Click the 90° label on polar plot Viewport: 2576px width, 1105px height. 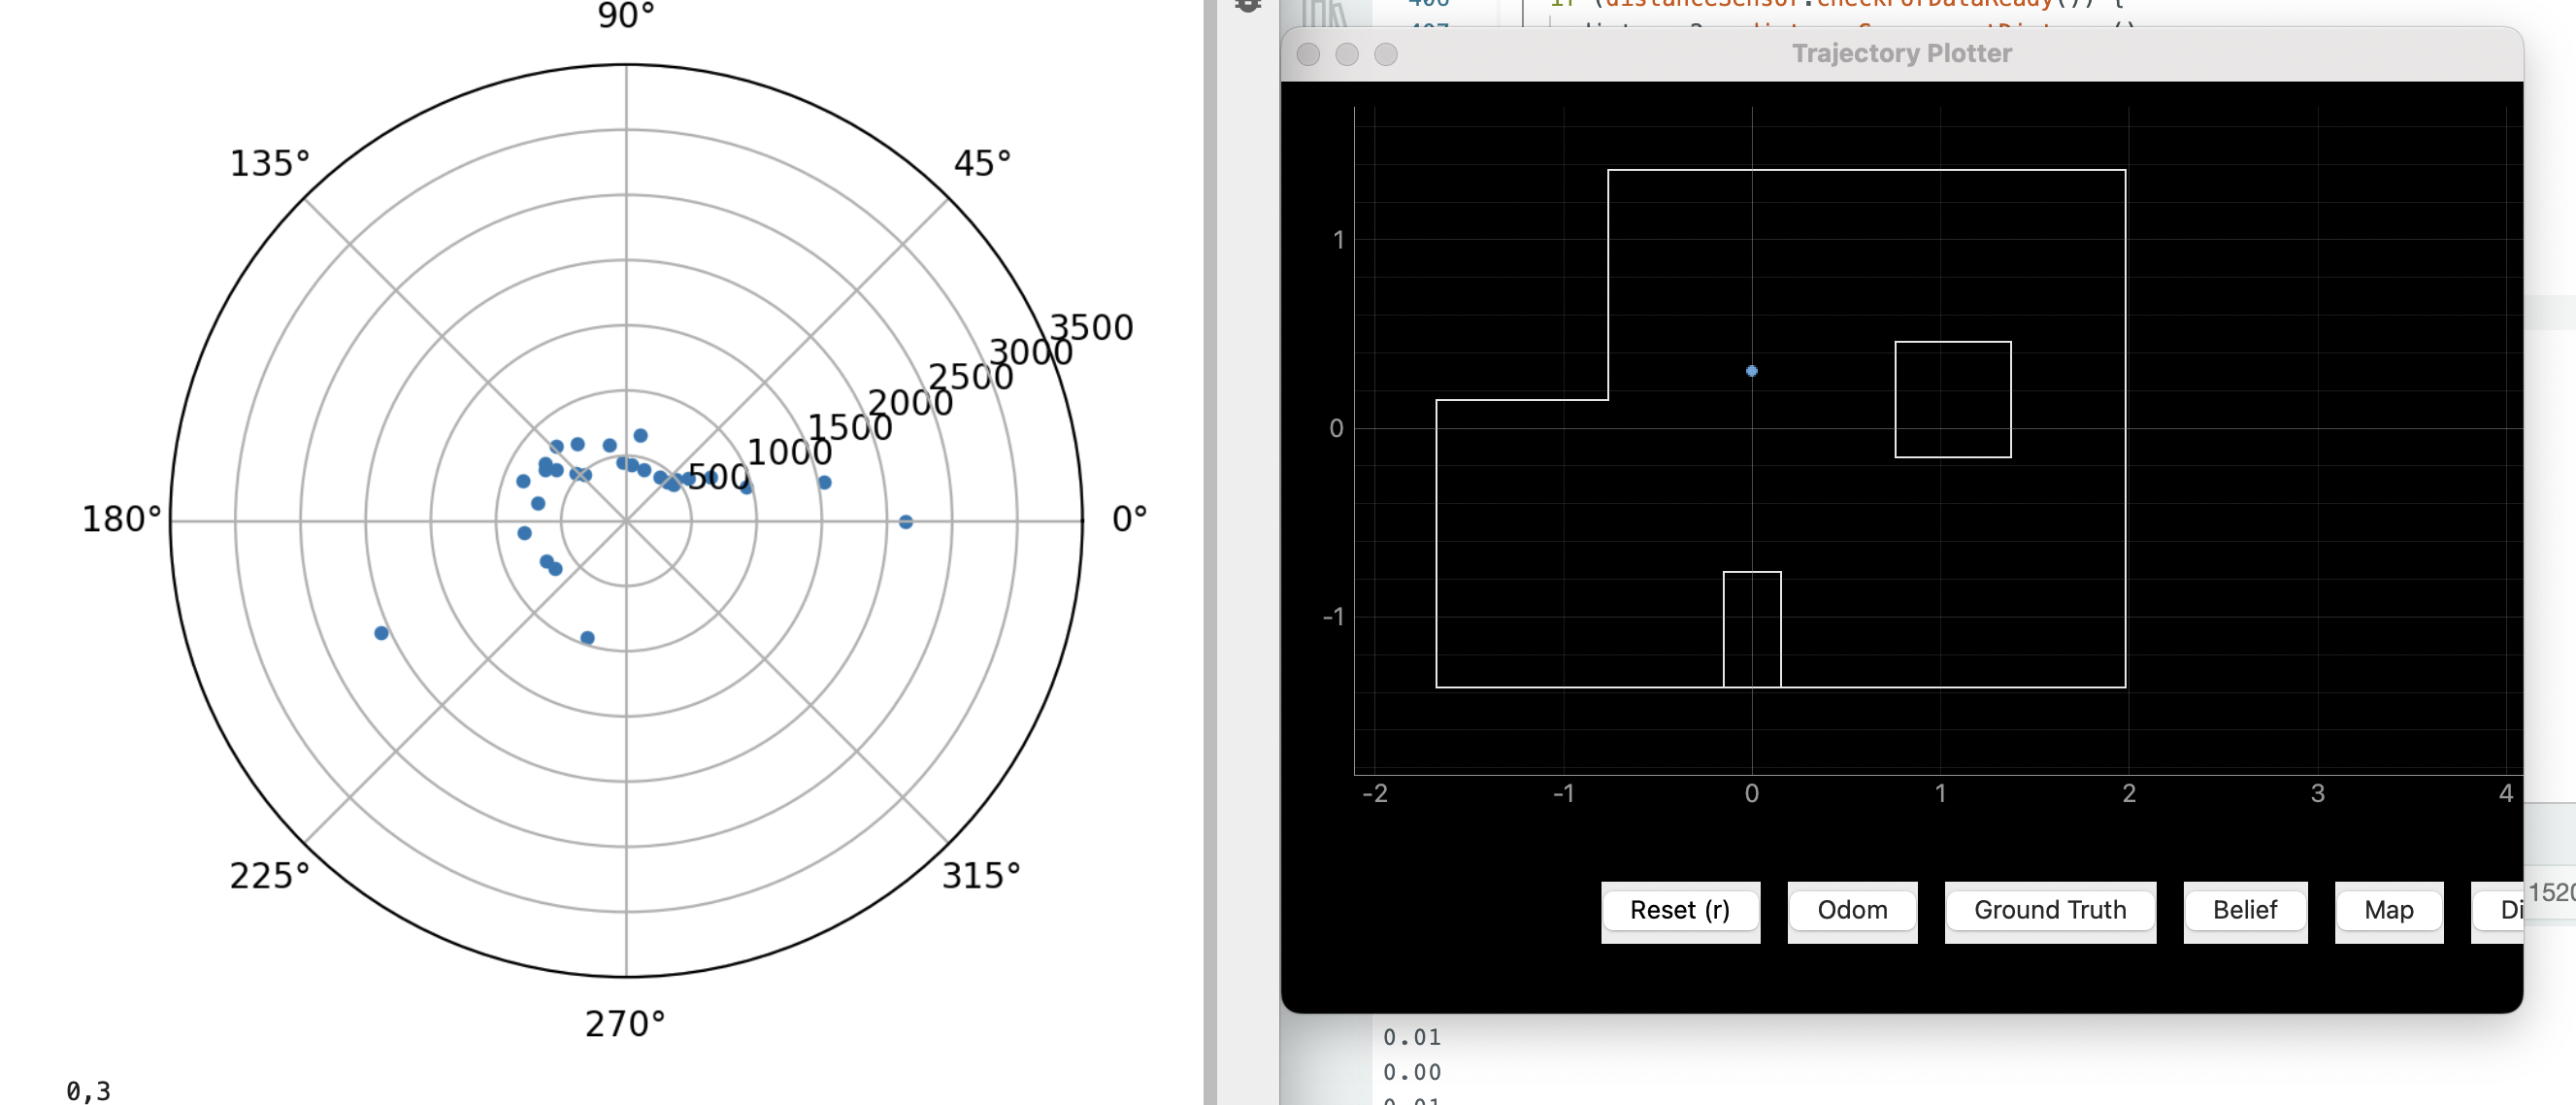point(626,15)
